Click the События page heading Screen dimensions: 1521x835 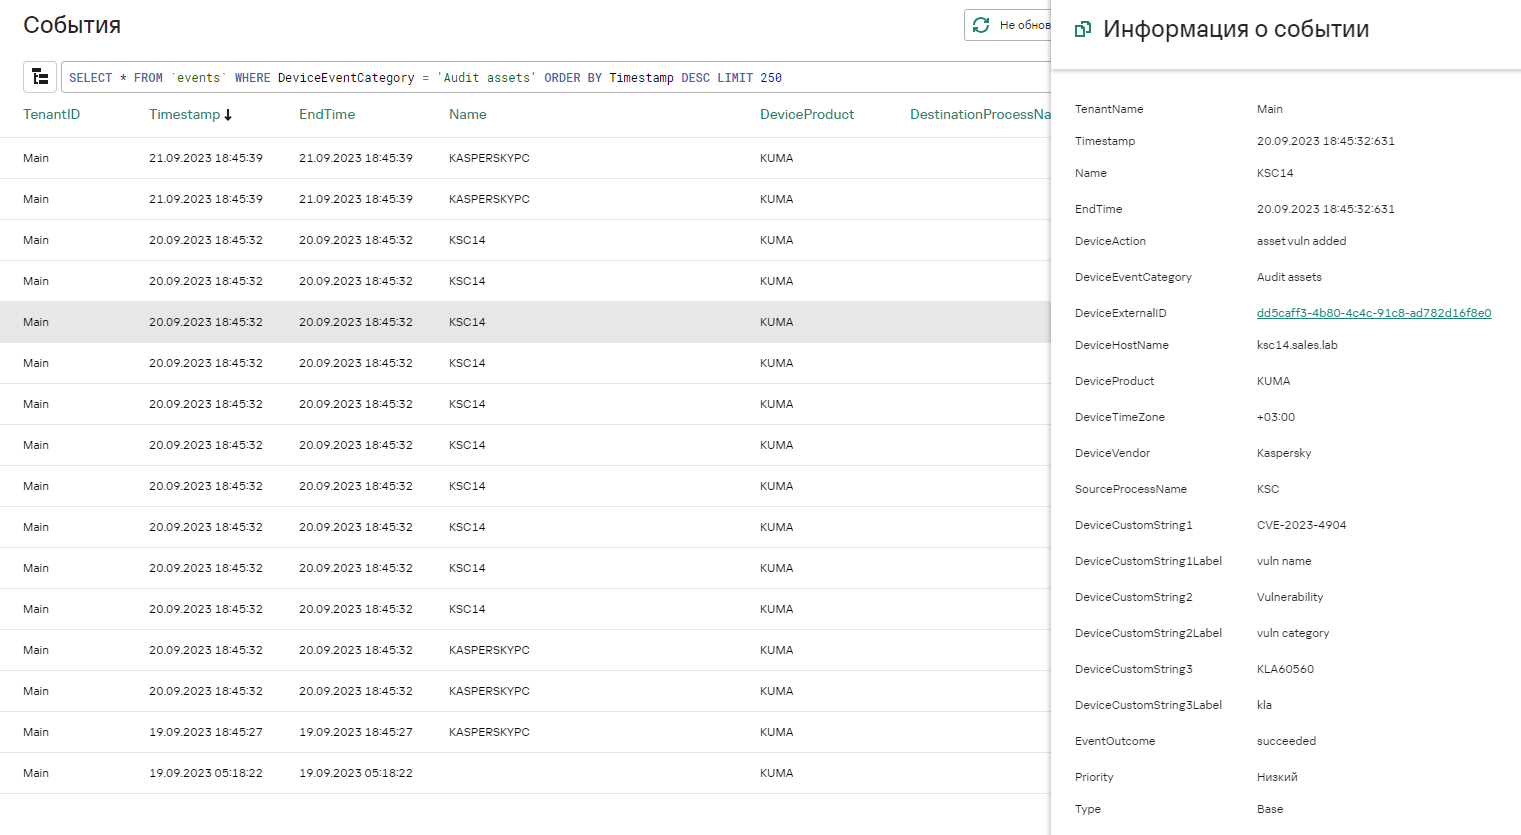tap(72, 25)
